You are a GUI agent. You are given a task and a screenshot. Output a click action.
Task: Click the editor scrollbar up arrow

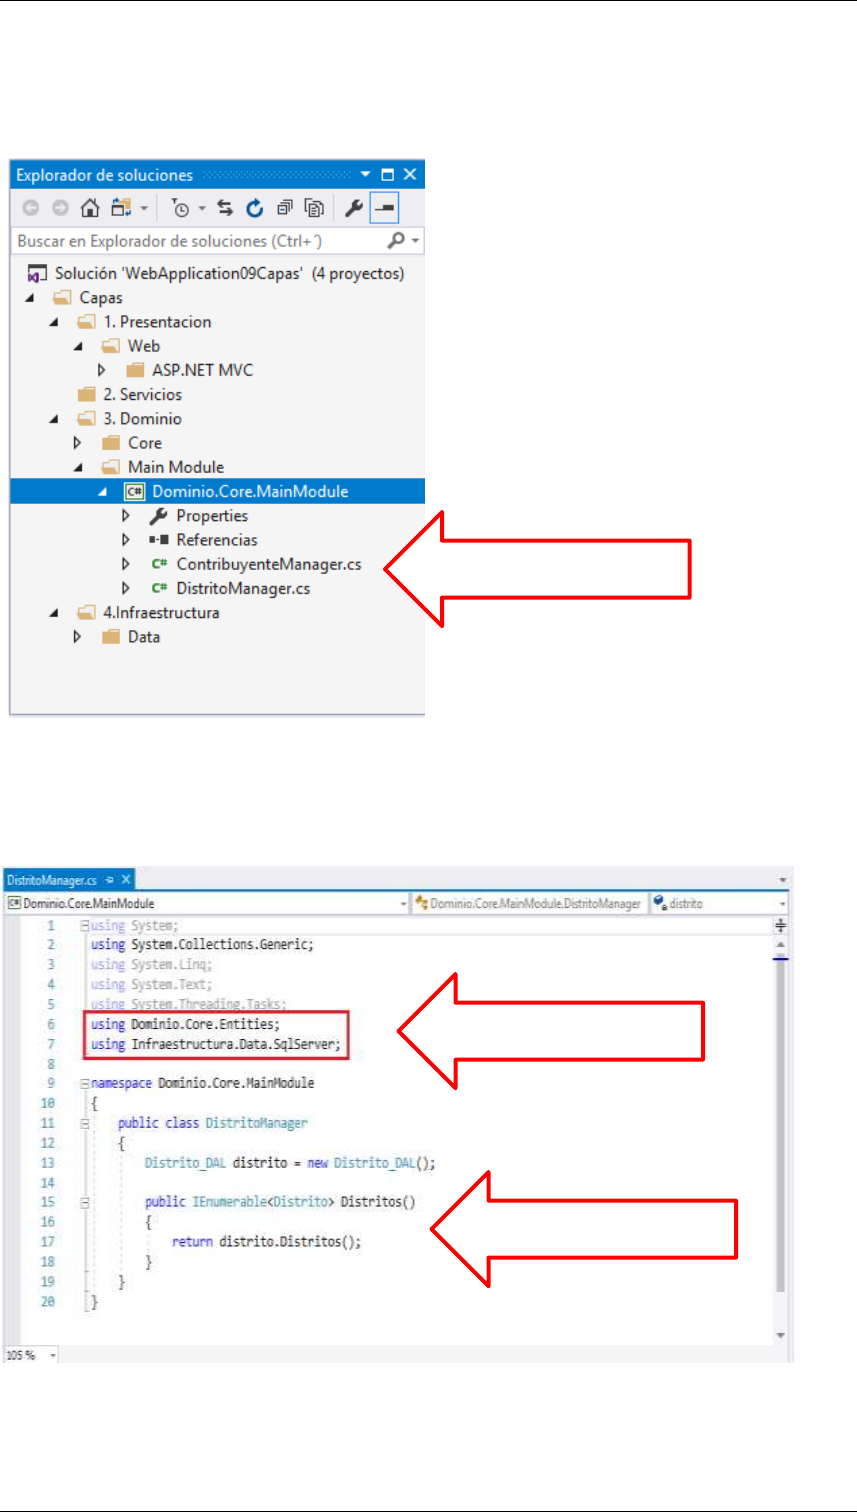point(782,943)
